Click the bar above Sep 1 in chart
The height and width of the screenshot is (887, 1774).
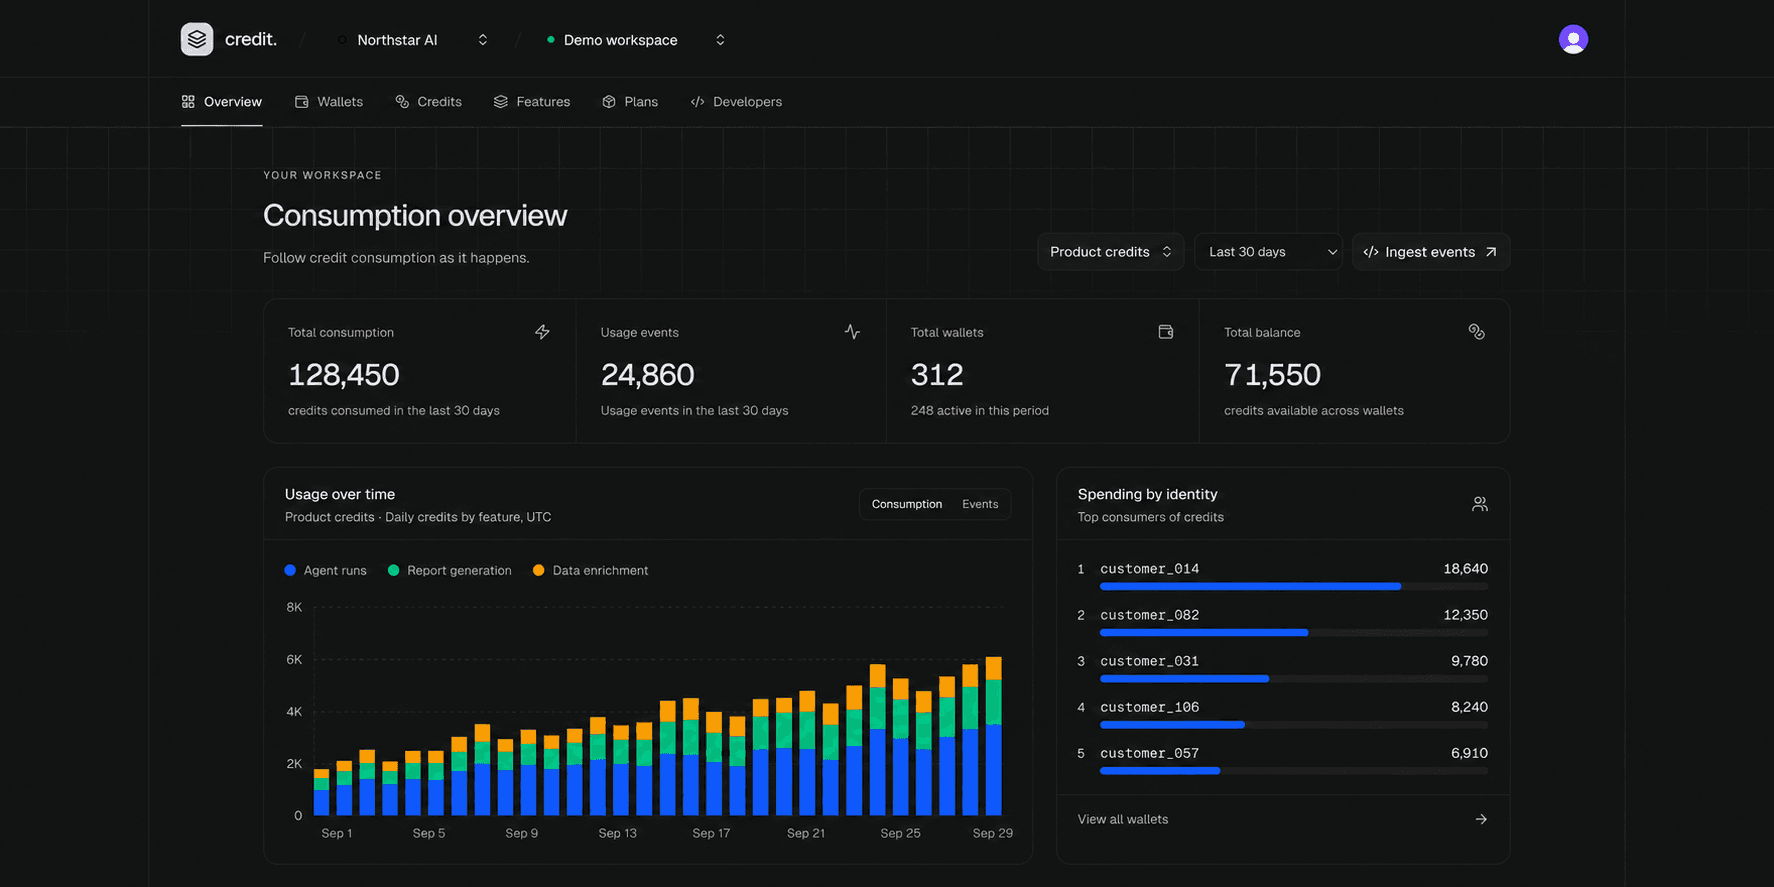(322, 792)
